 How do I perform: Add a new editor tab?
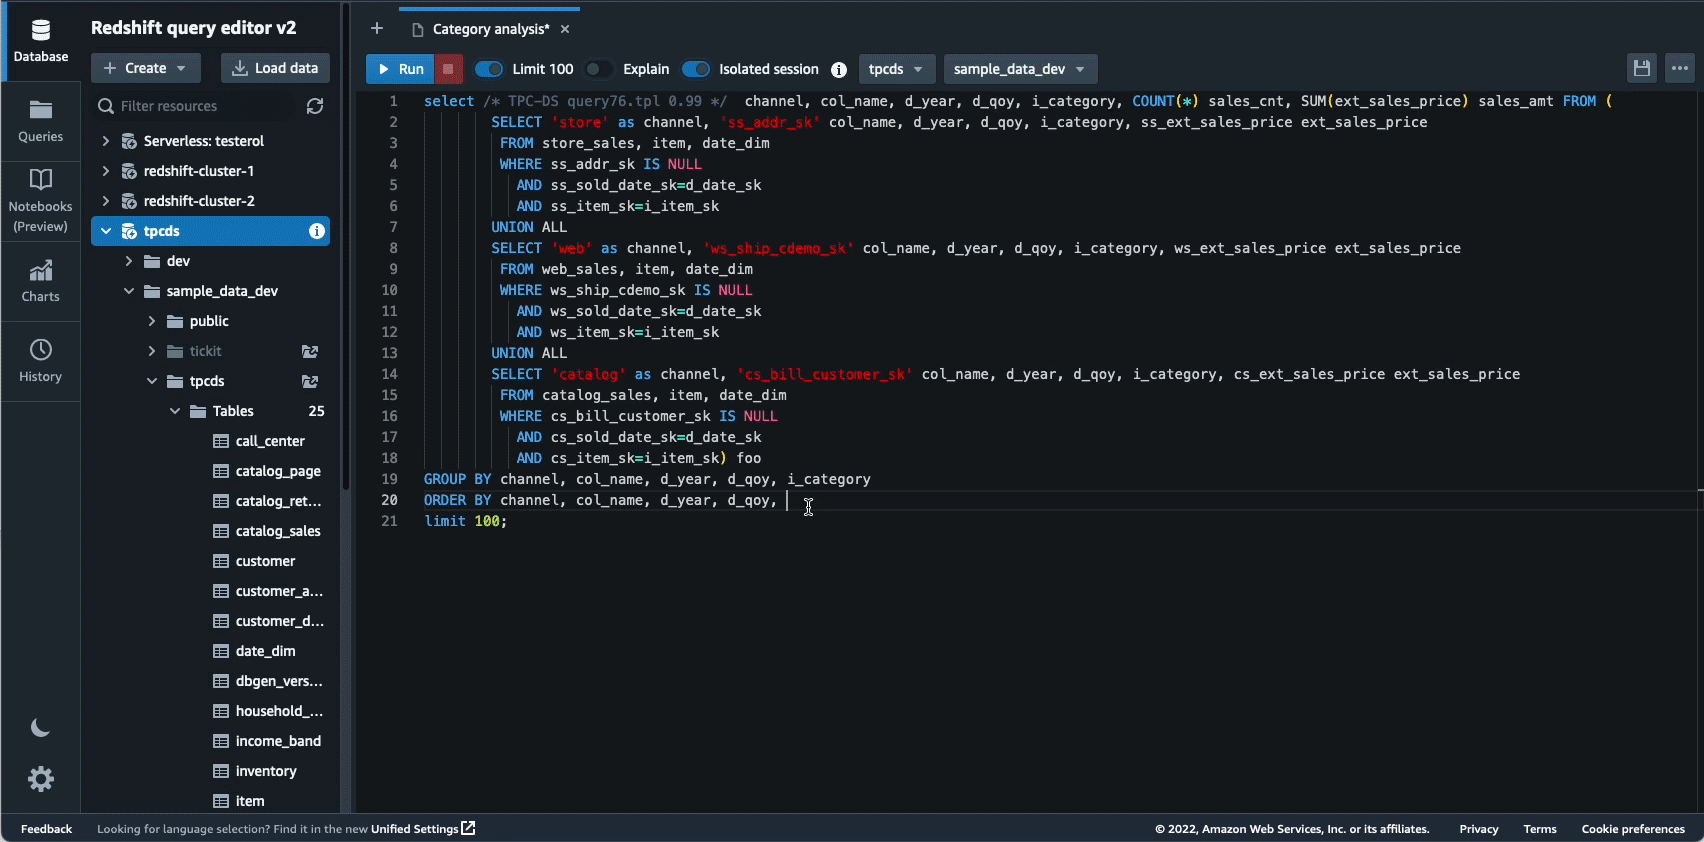point(377,29)
